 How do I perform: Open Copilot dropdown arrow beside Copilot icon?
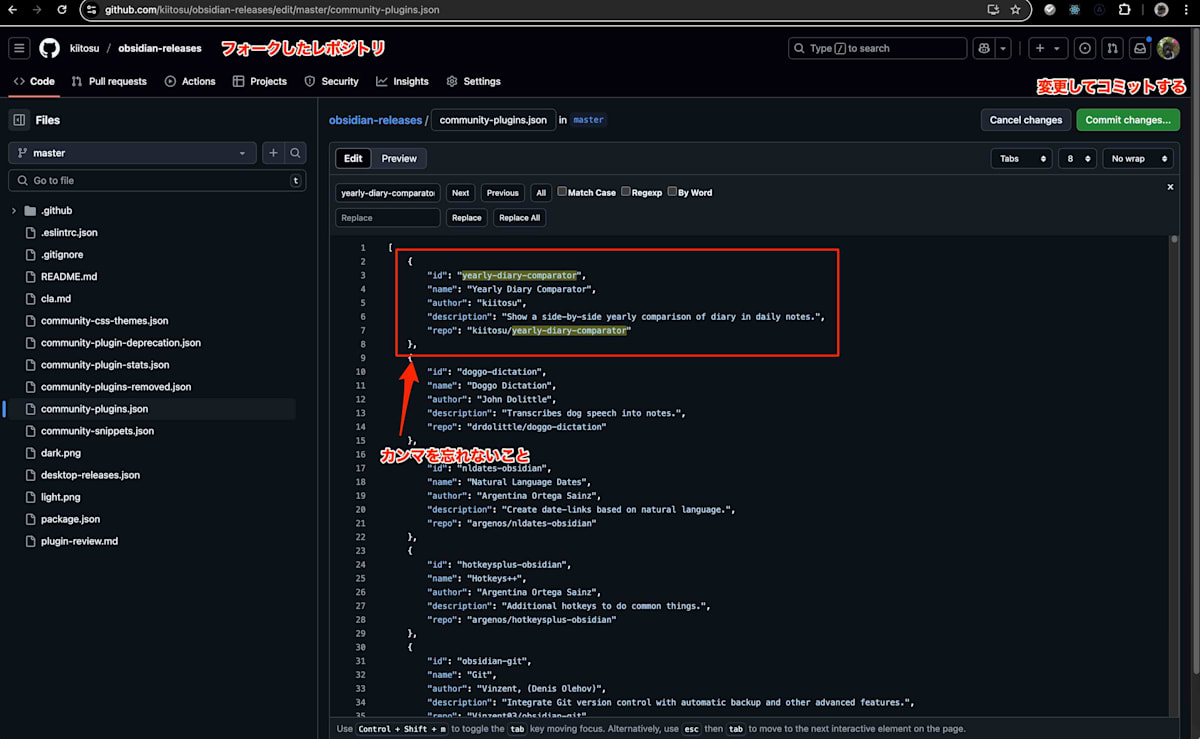coord(1003,48)
